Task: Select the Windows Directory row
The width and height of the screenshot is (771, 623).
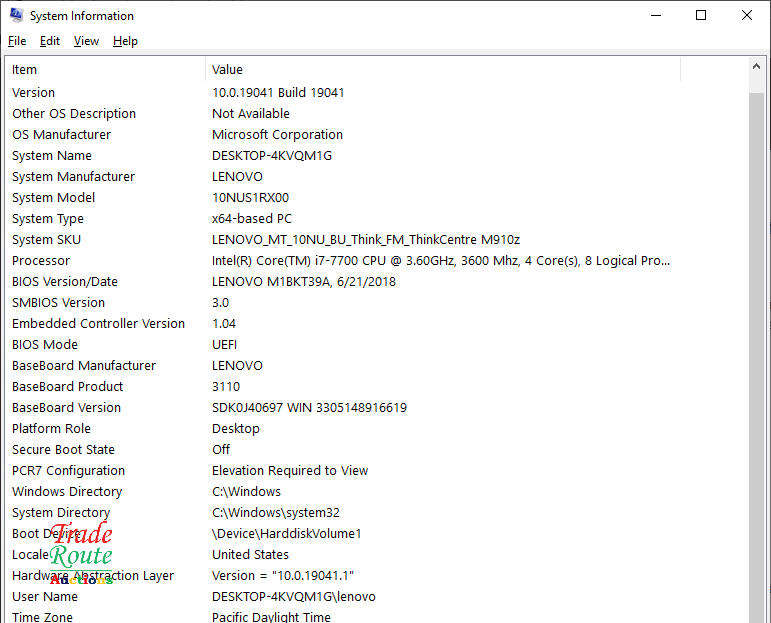Action: coord(67,492)
